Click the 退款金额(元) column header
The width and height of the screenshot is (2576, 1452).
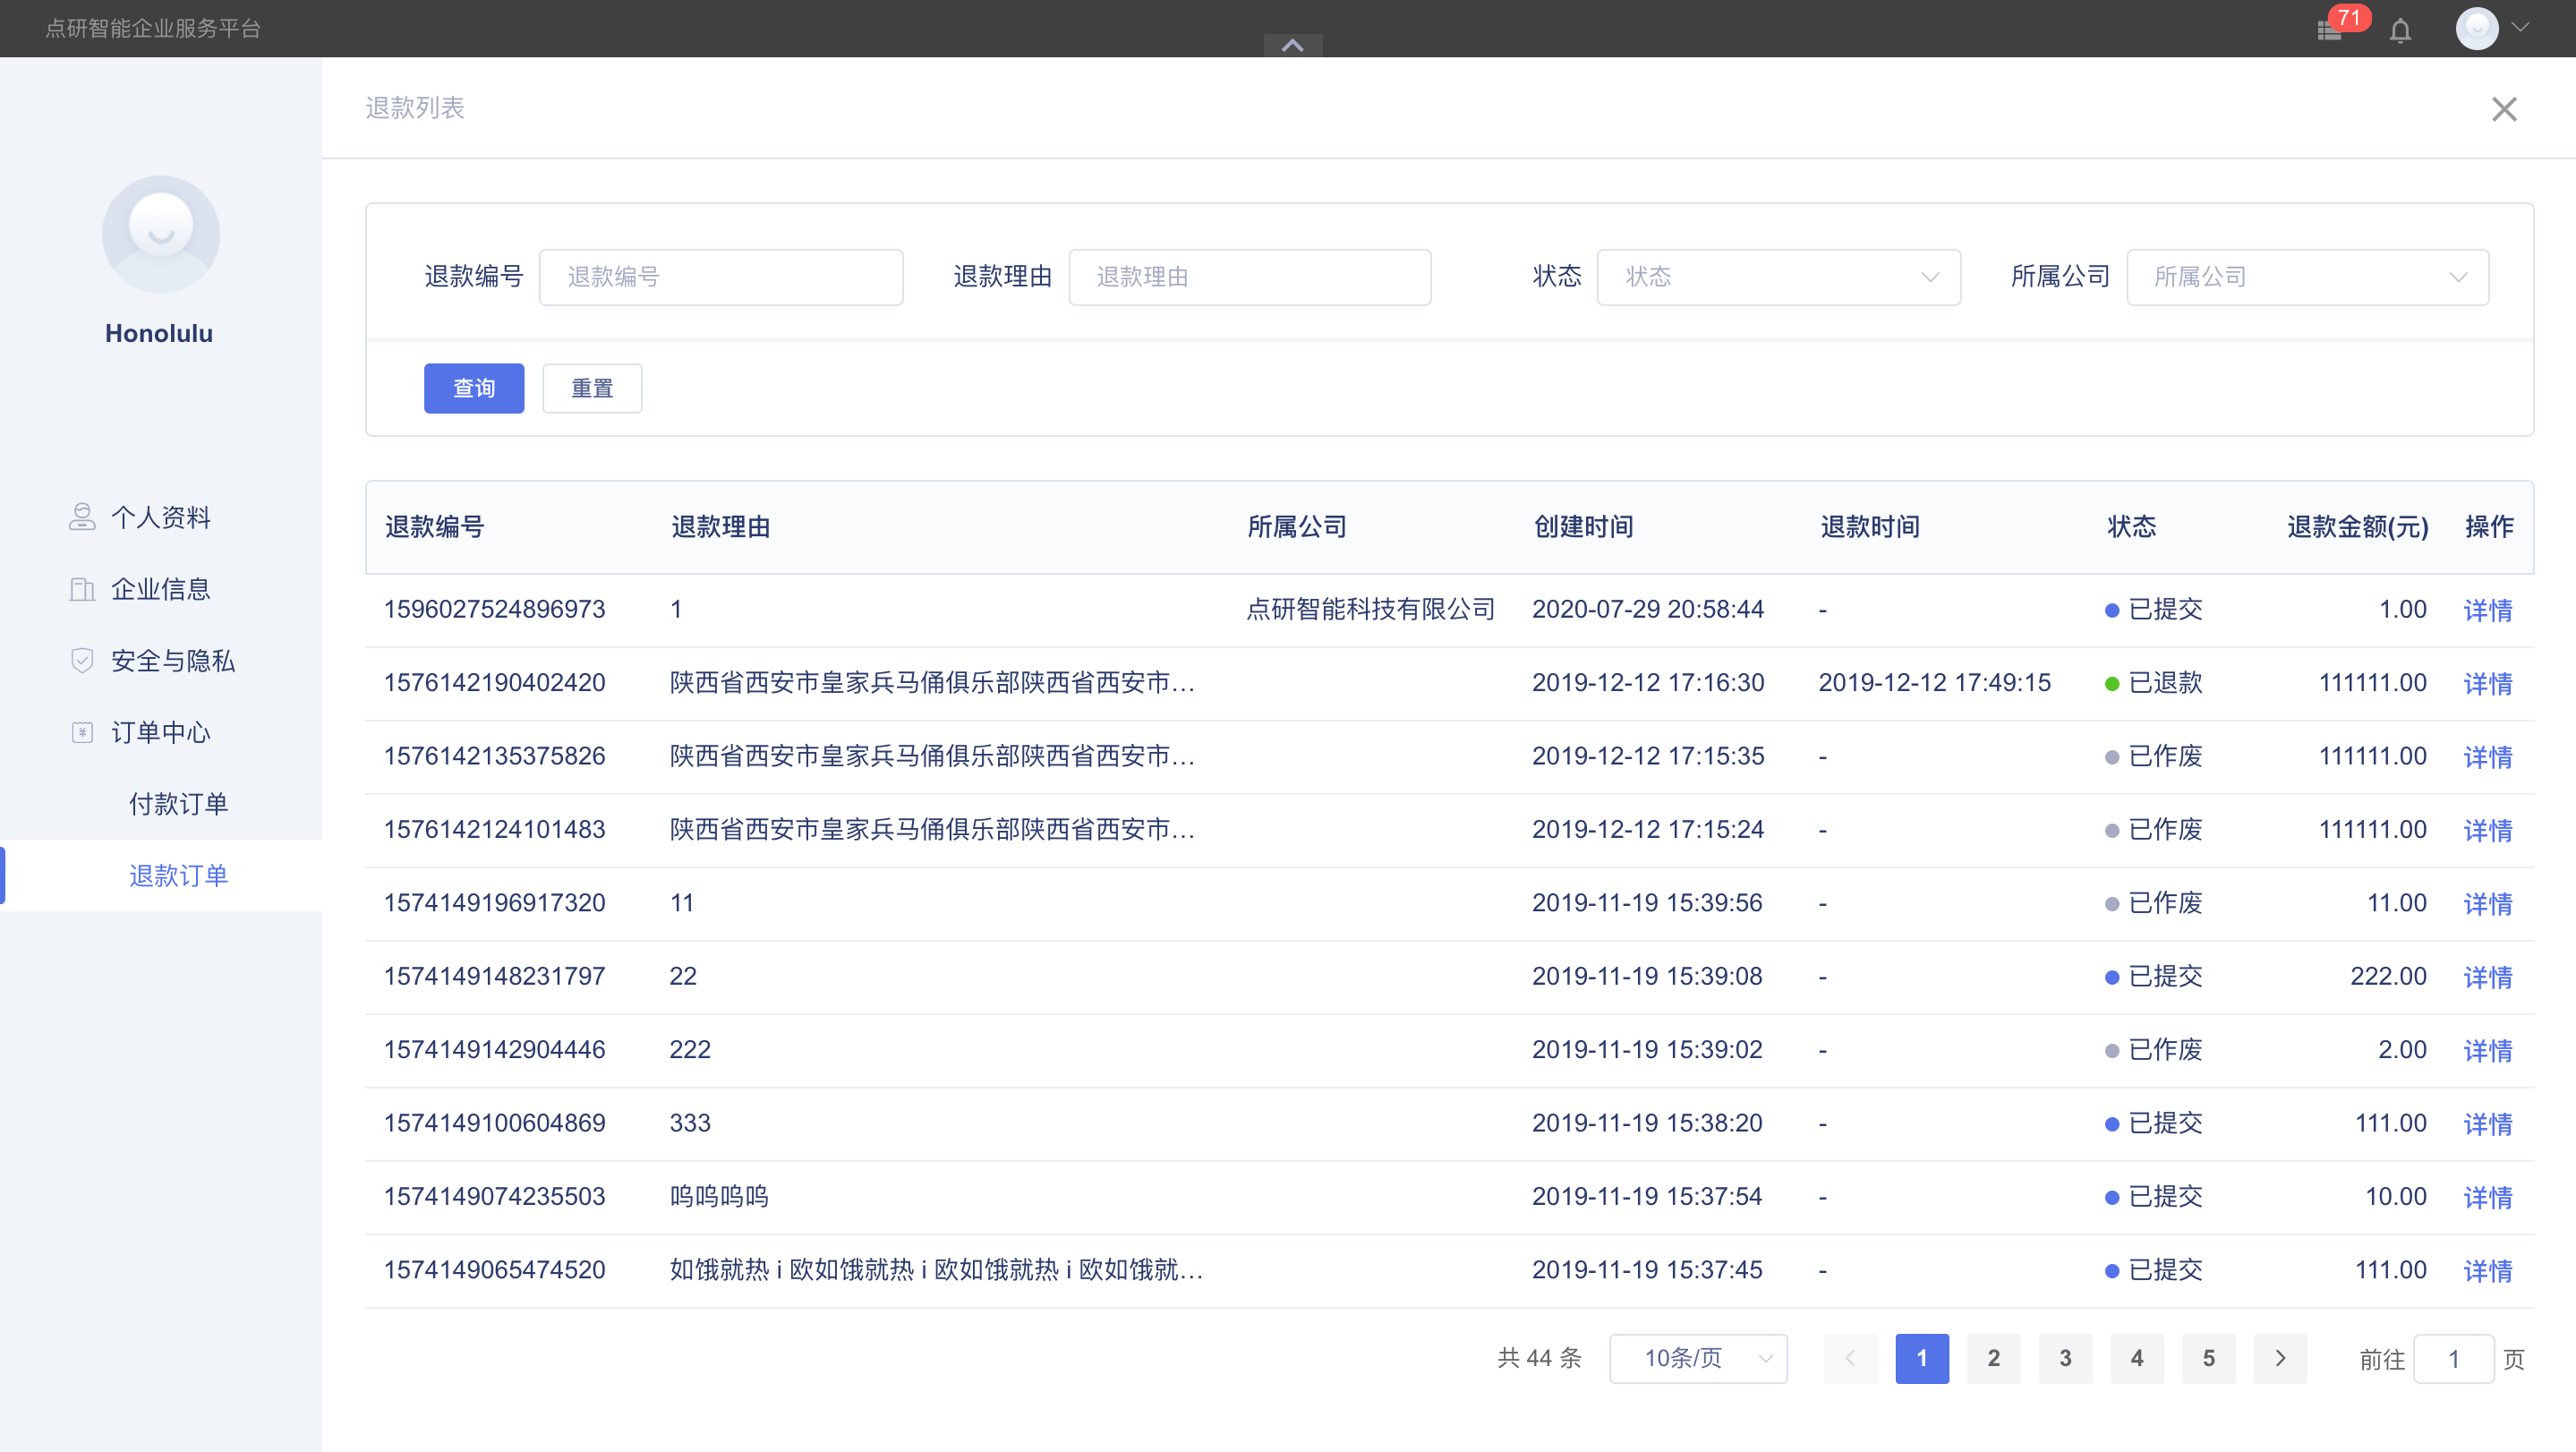tap(2358, 527)
